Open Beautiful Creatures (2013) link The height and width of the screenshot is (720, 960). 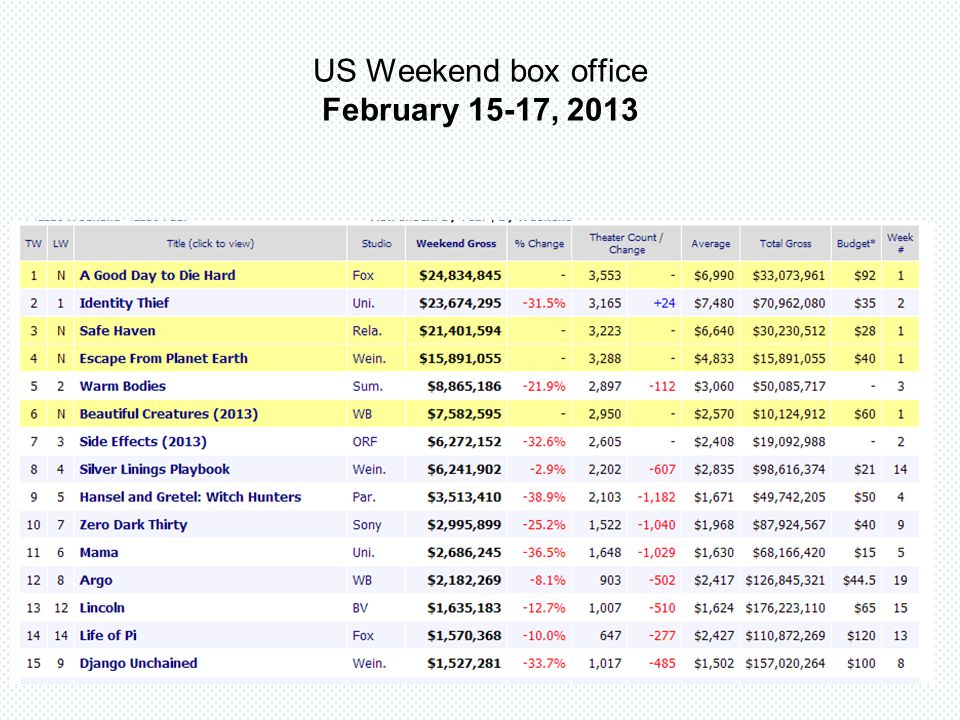click(x=169, y=414)
